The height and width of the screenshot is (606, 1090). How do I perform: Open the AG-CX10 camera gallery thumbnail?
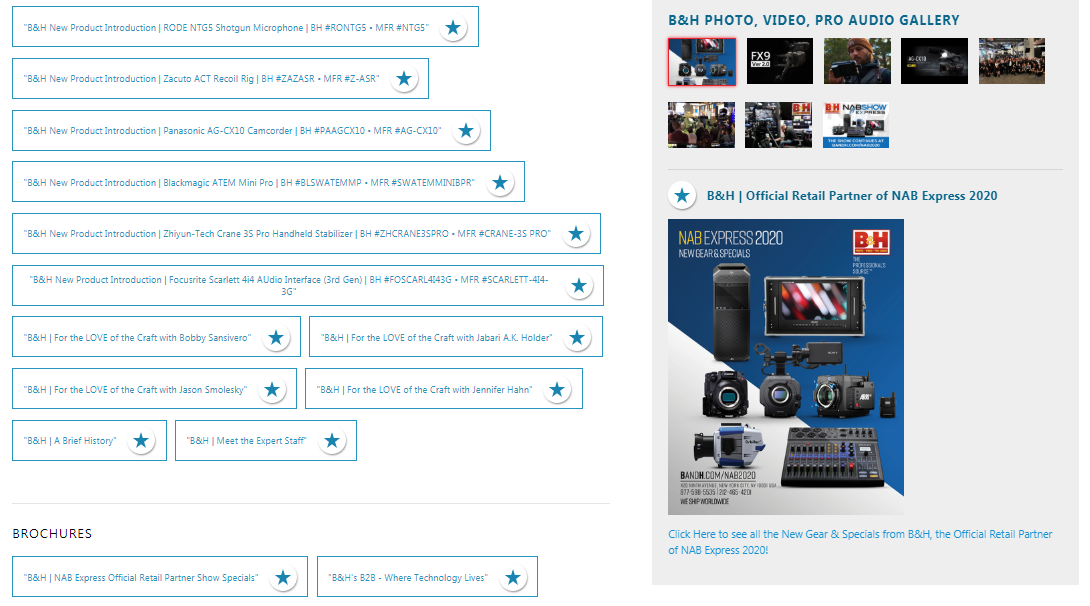click(x=934, y=61)
